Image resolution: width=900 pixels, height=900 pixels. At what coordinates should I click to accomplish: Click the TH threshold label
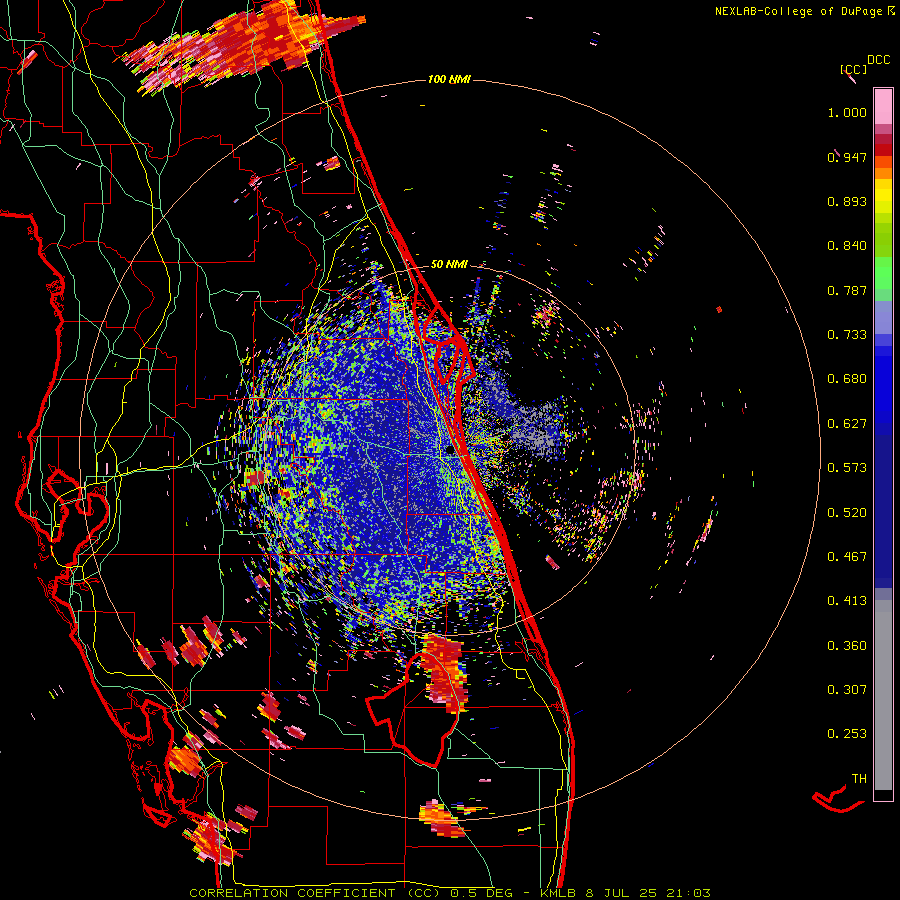859,779
